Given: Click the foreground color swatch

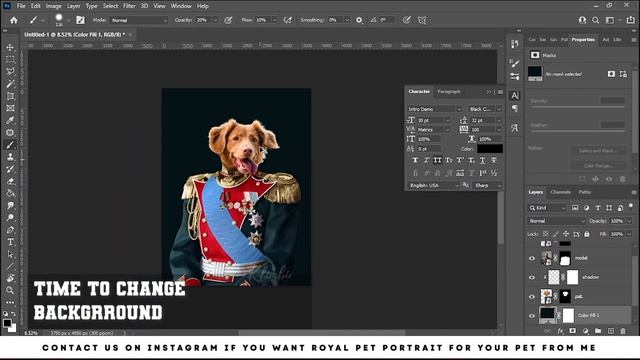Looking at the screenshot, I should click(x=7, y=323).
